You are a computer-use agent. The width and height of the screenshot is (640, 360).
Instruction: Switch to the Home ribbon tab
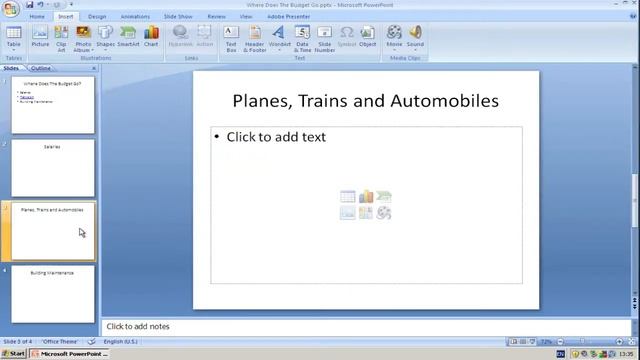(x=37, y=16)
